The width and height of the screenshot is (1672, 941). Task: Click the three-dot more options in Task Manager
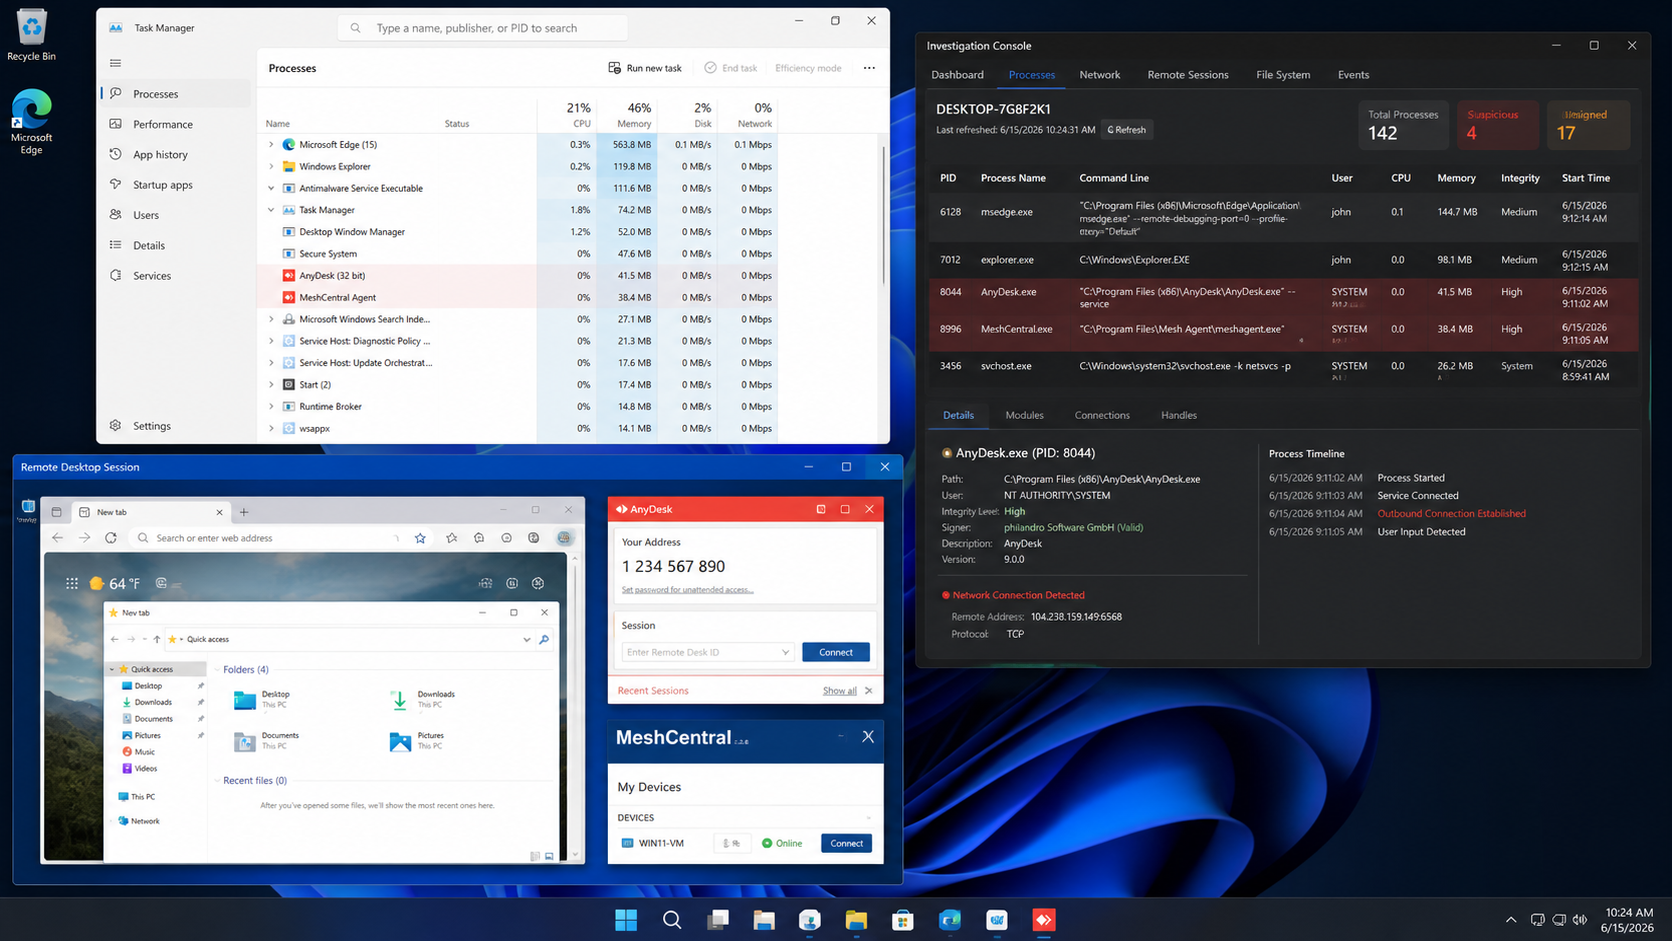point(869,68)
